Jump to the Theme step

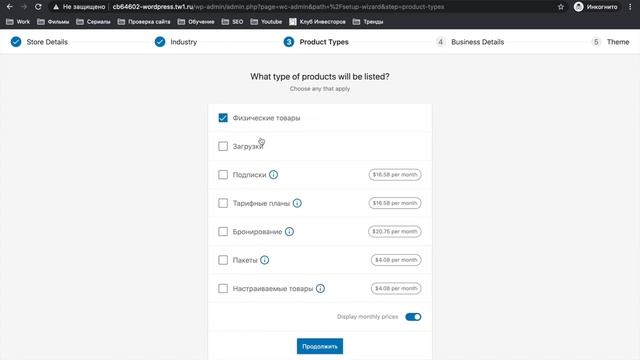pyautogui.click(x=611, y=42)
